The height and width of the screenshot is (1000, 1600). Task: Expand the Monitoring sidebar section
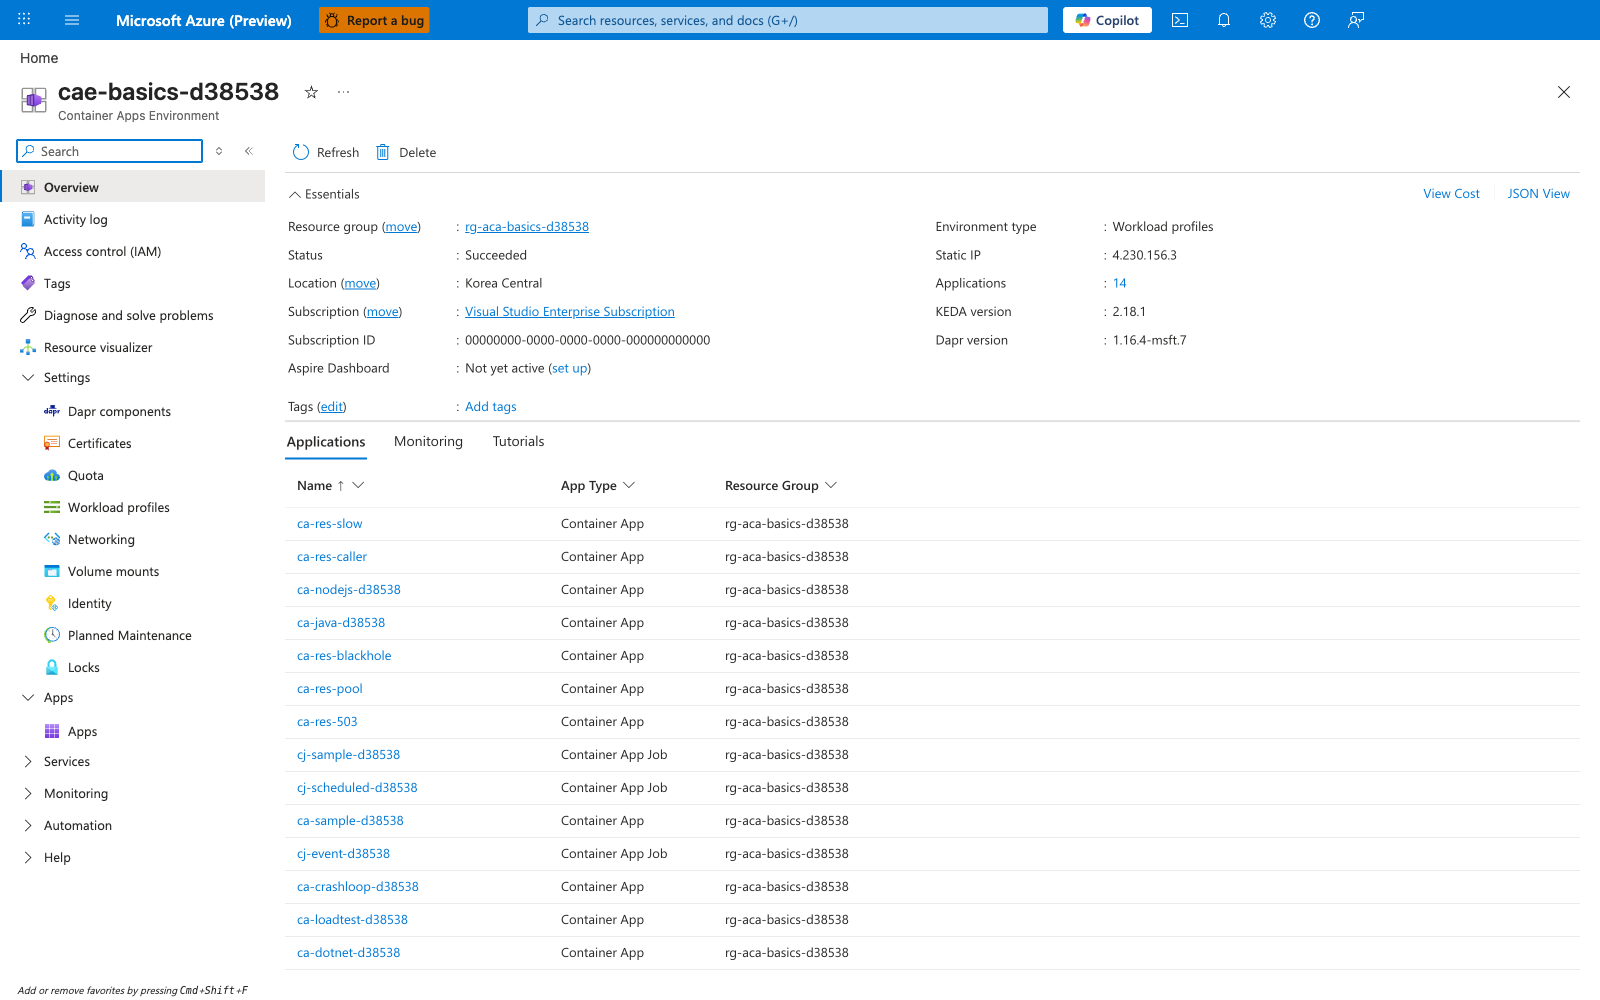(x=28, y=793)
